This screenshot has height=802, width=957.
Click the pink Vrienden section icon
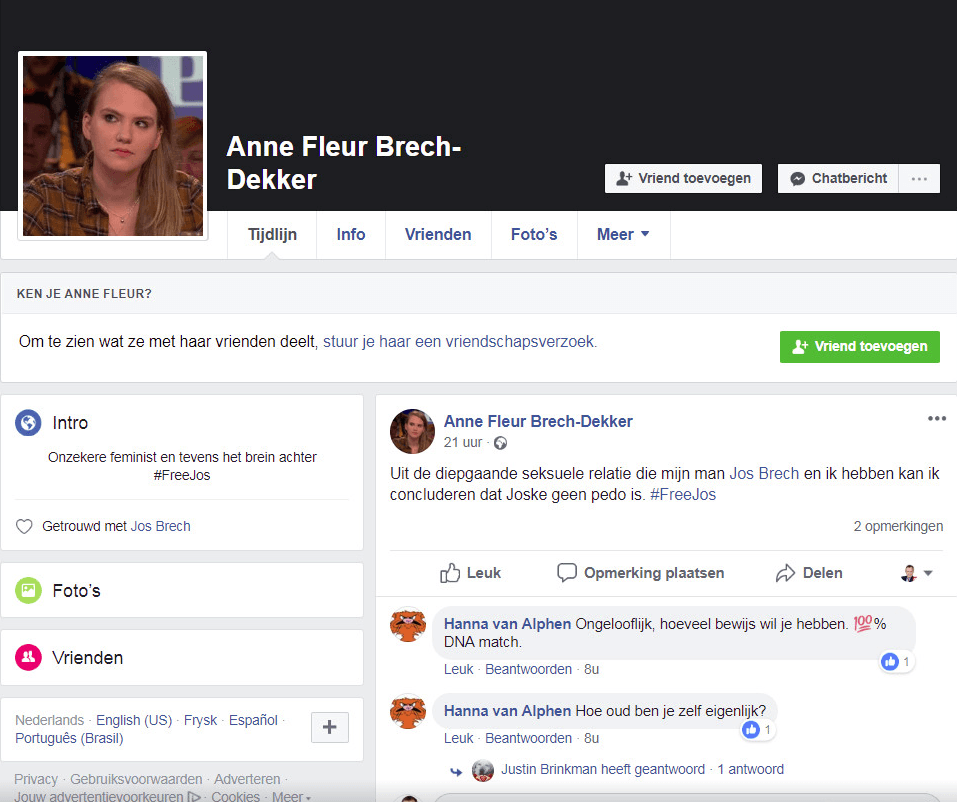28,658
